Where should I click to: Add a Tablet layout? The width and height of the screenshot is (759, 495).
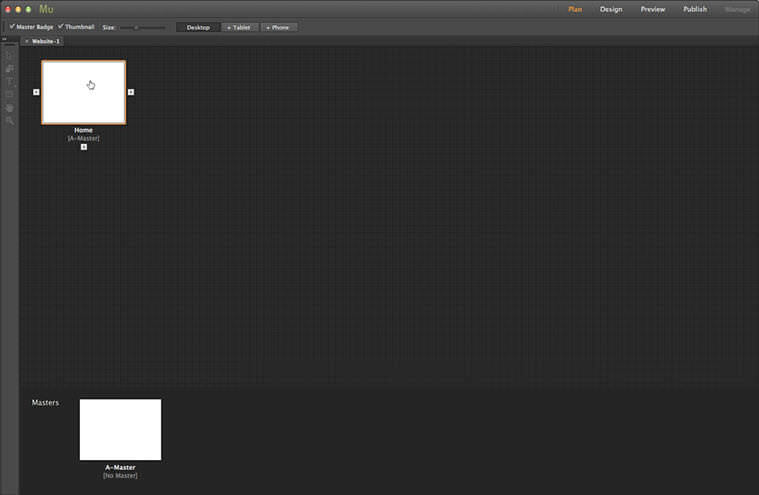(239, 28)
